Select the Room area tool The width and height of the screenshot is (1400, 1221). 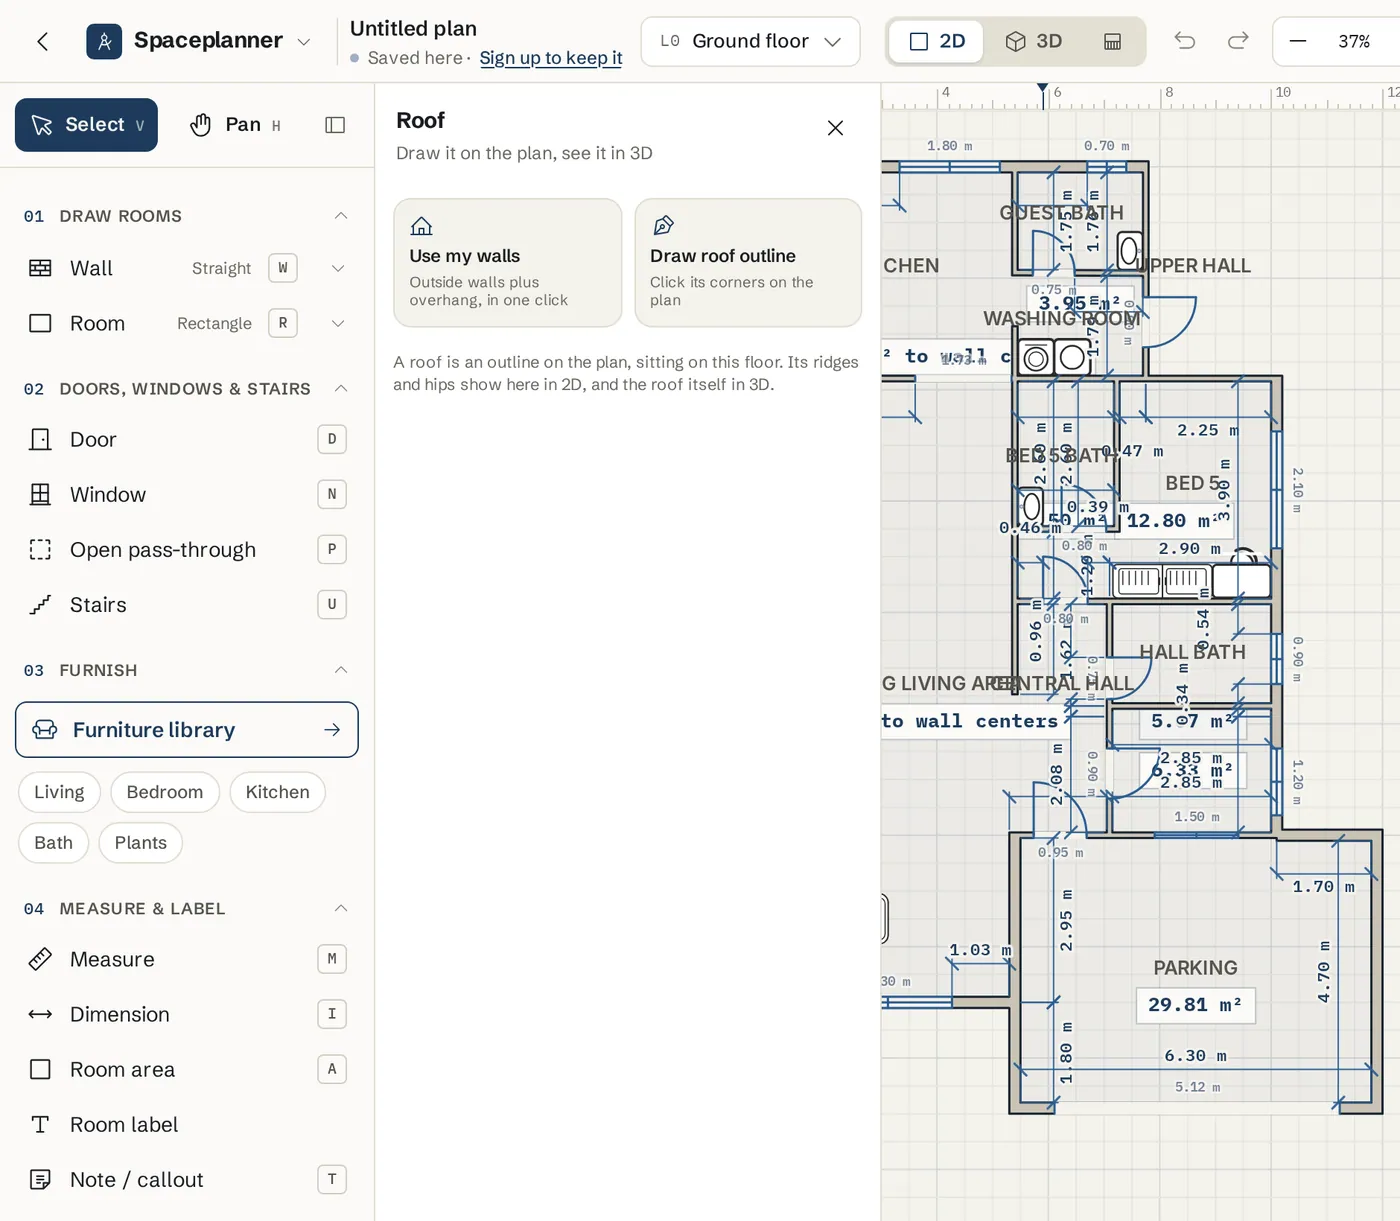[186, 1069]
